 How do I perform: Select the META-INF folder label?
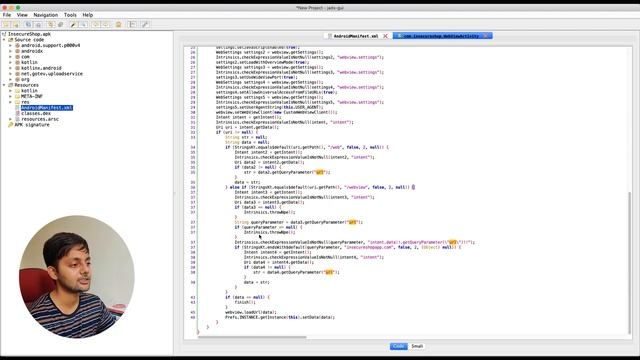tap(32, 97)
